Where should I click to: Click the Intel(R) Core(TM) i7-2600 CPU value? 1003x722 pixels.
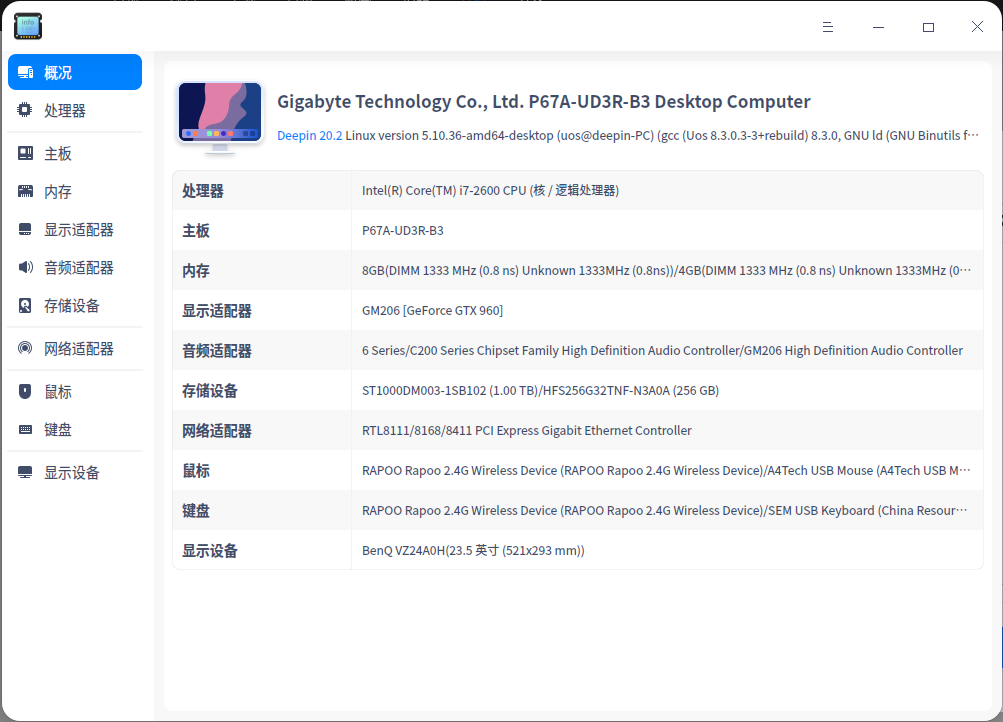click(491, 191)
